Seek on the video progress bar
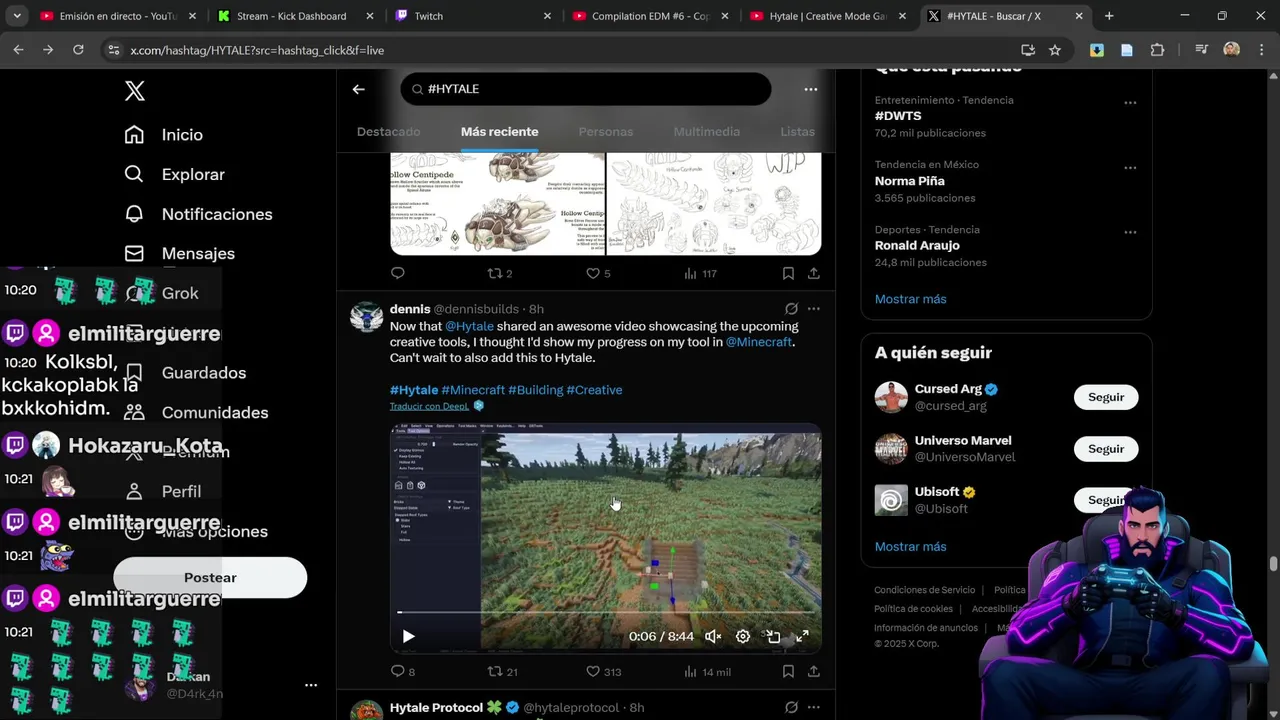The image size is (1280, 720). coord(606,612)
